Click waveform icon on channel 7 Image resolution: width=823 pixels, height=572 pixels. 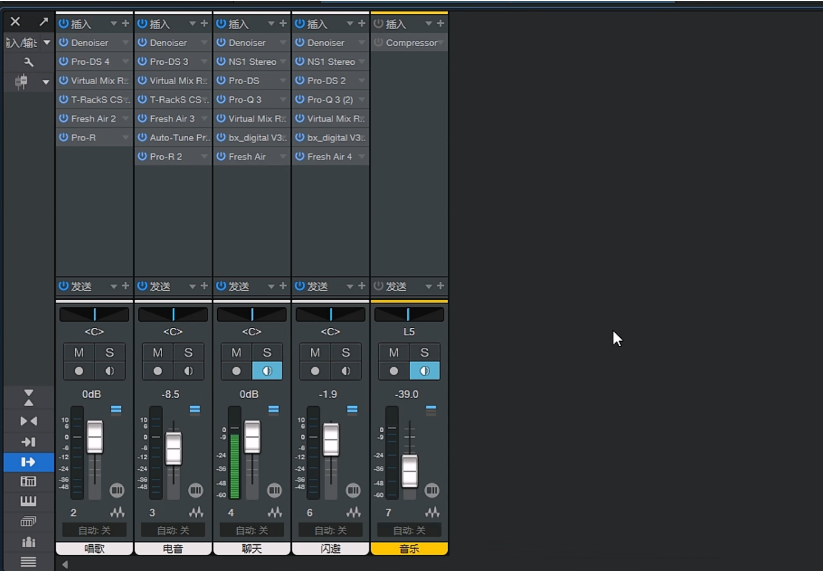coord(432,513)
